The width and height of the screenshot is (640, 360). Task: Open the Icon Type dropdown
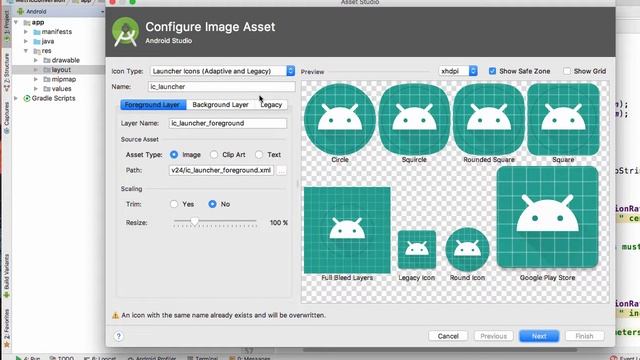click(x=222, y=71)
